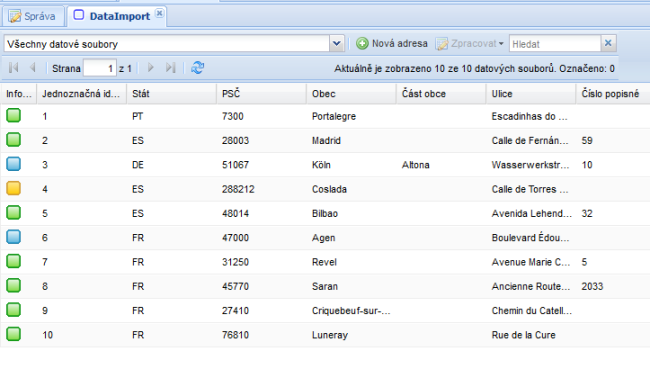Select the Criquebeuf-sur-... cell
Screen dimensions: 650x369
(x=351, y=311)
